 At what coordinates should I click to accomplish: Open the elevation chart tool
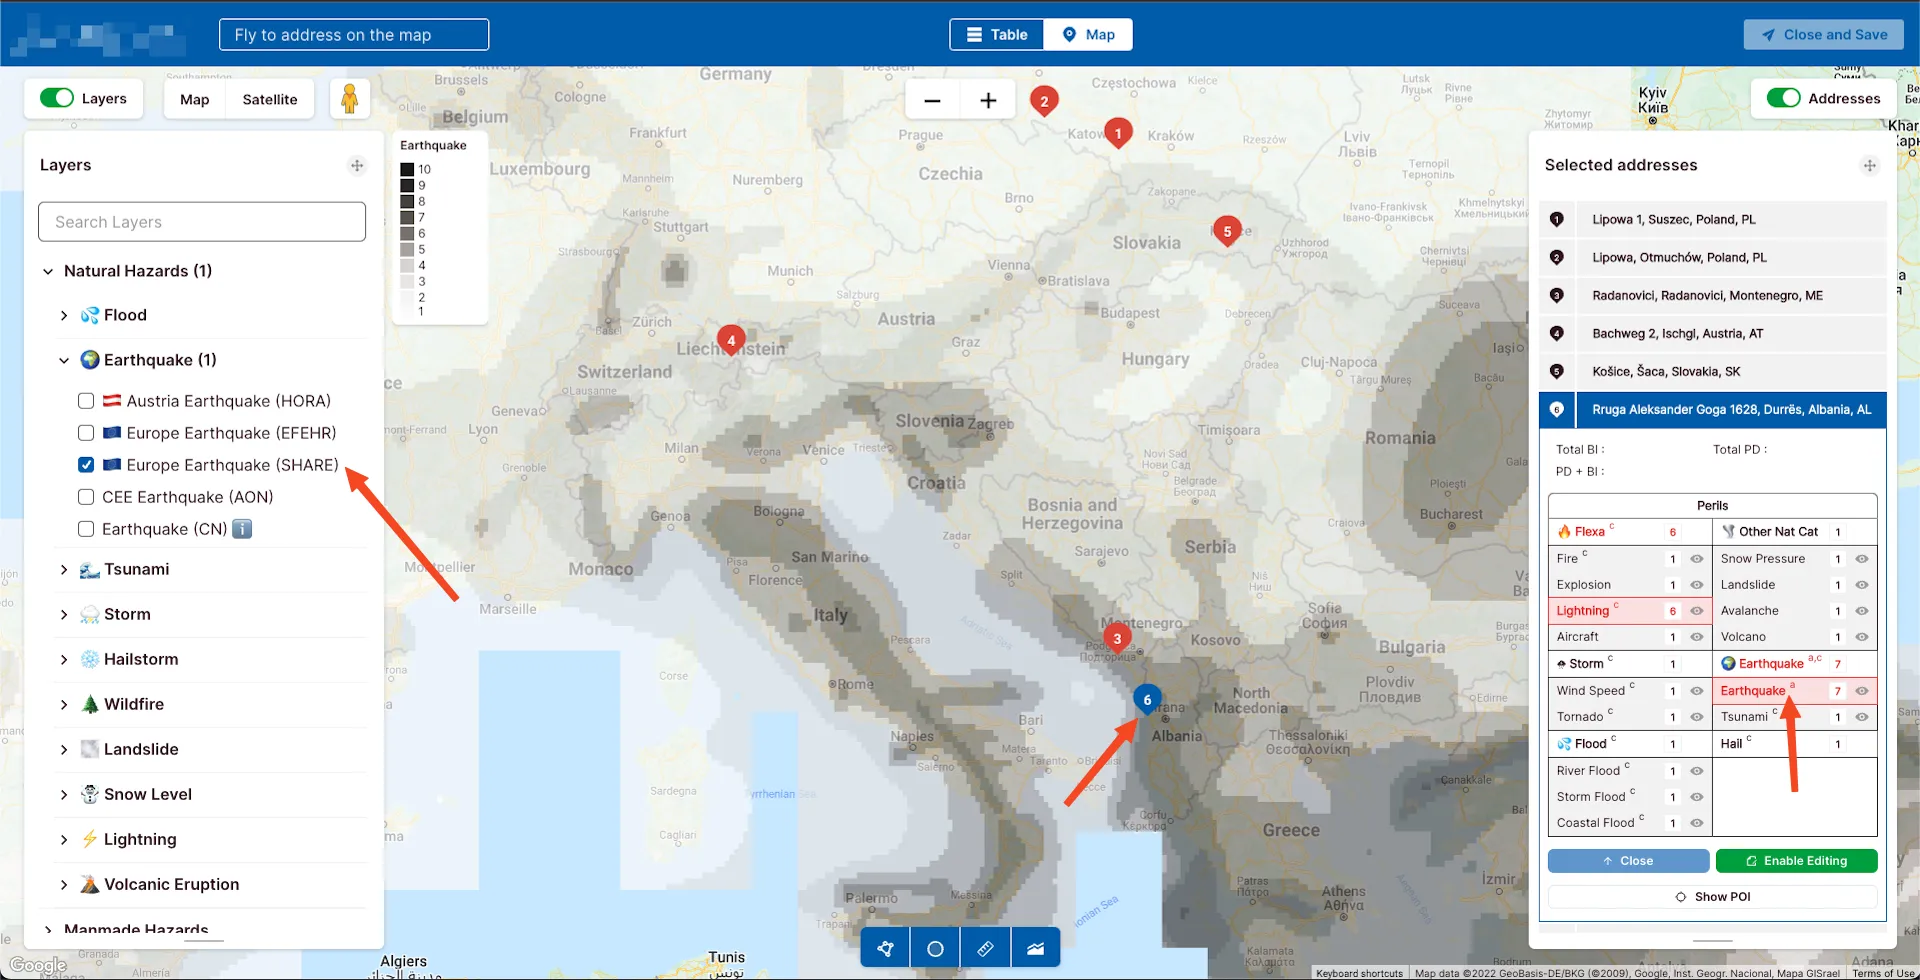(x=1035, y=947)
